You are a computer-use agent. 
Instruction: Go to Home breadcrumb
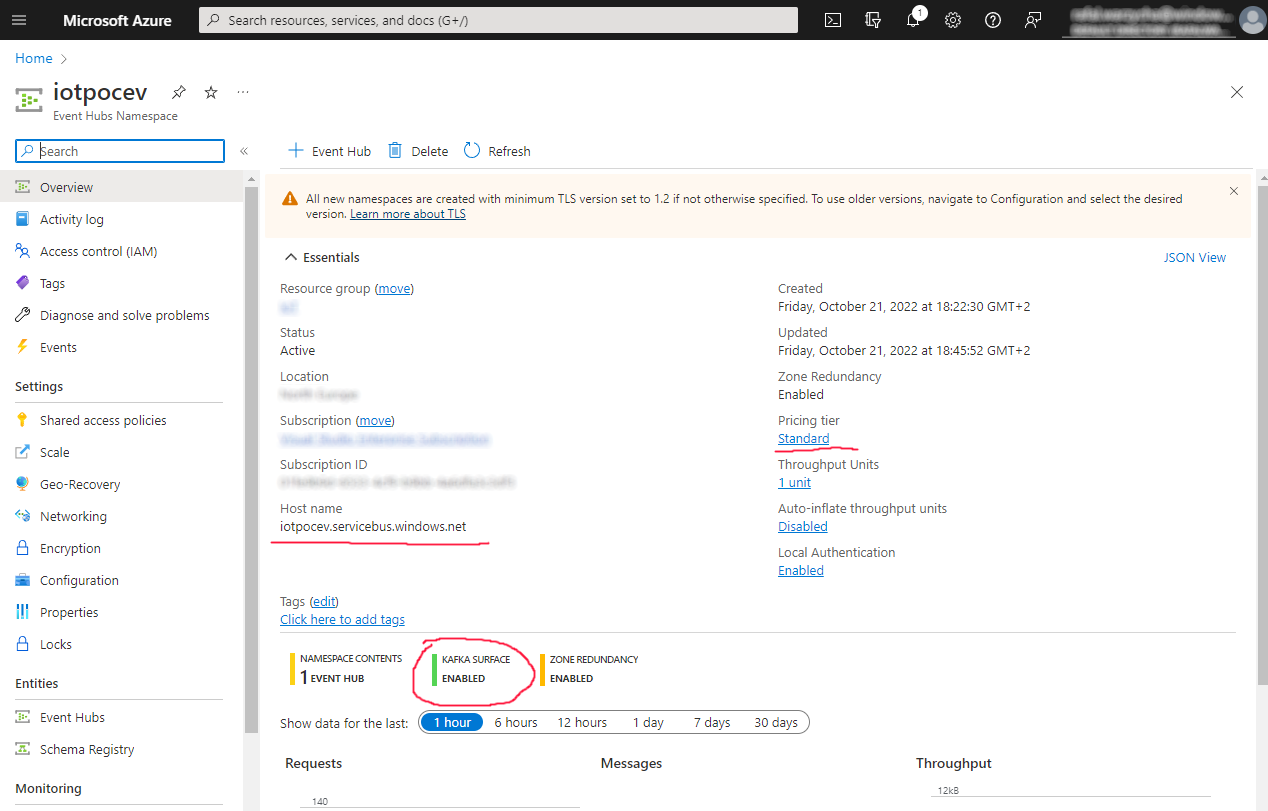[33, 59]
